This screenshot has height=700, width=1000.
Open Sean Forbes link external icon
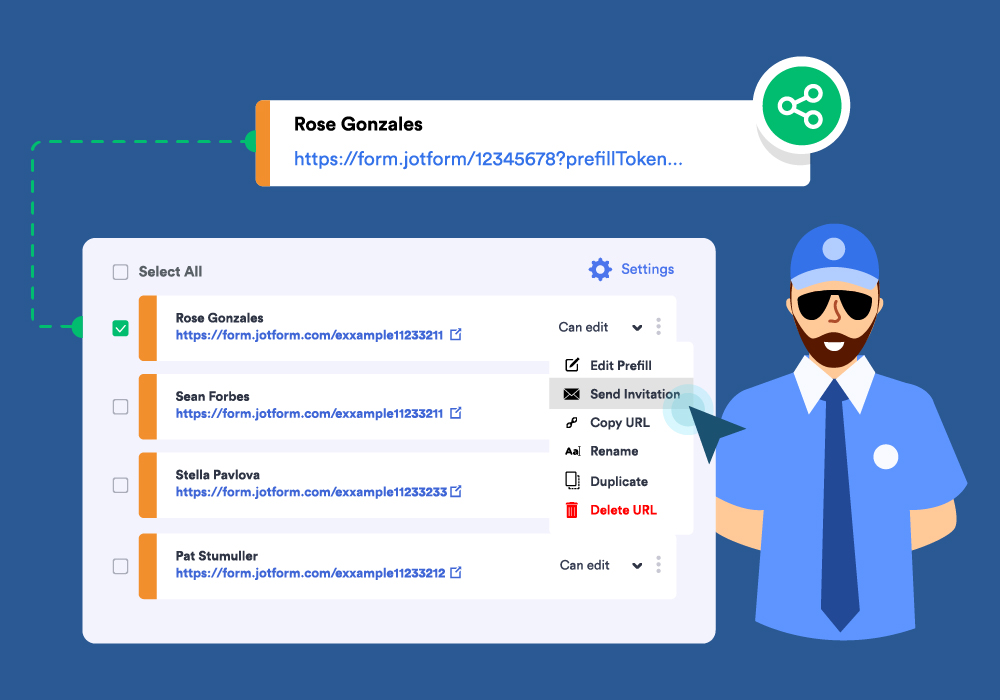pyautogui.click(x=456, y=413)
